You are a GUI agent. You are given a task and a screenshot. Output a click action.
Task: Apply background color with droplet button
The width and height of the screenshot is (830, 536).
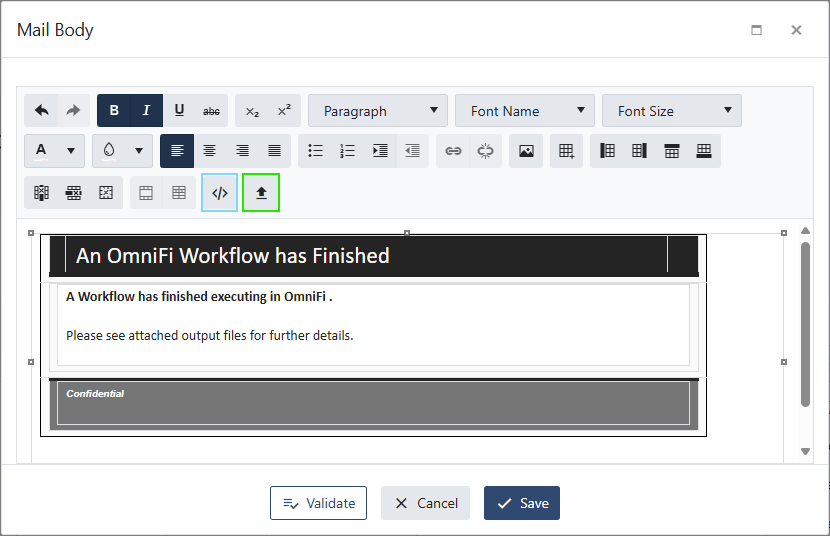tap(109, 151)
